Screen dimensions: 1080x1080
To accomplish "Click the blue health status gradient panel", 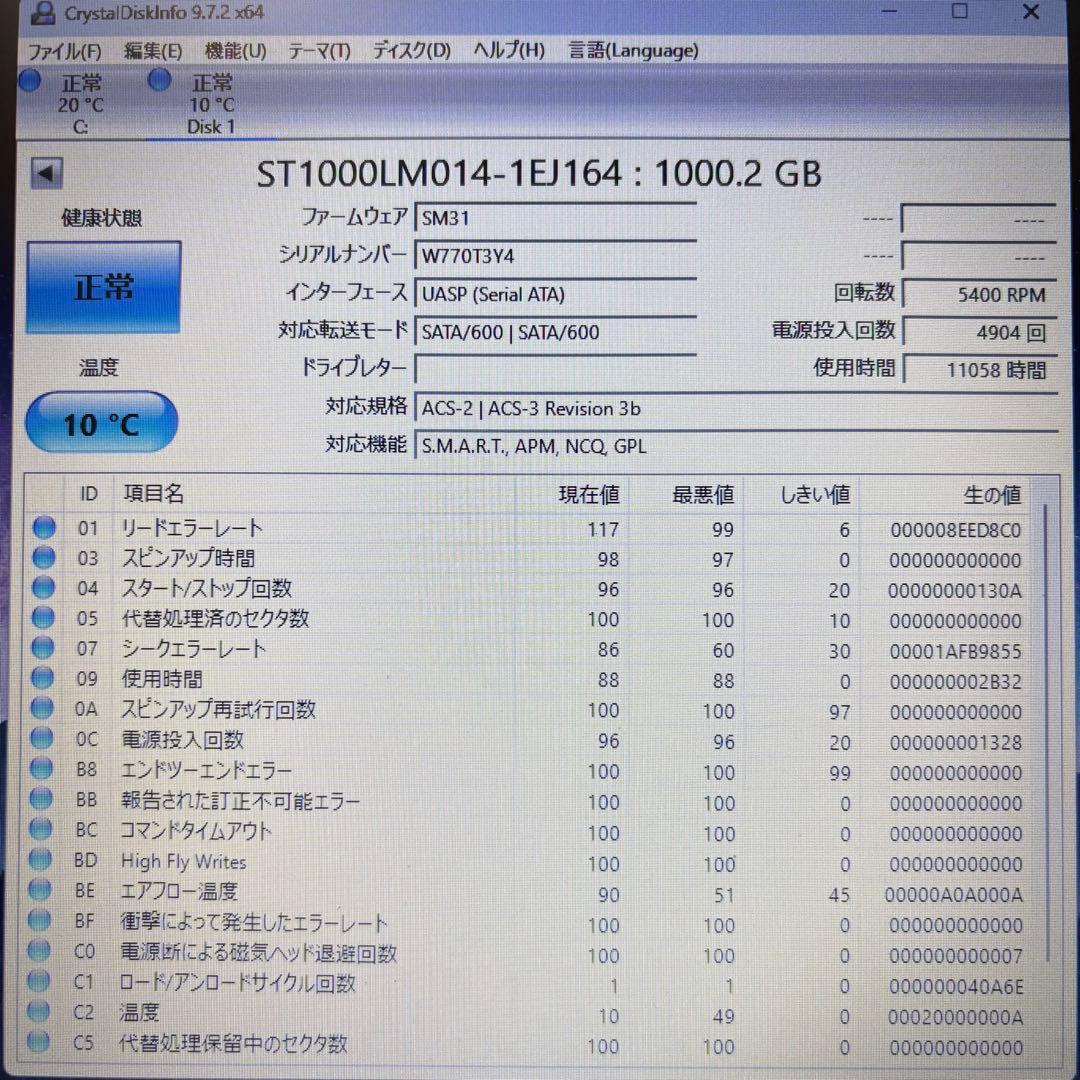I will 103,286.
